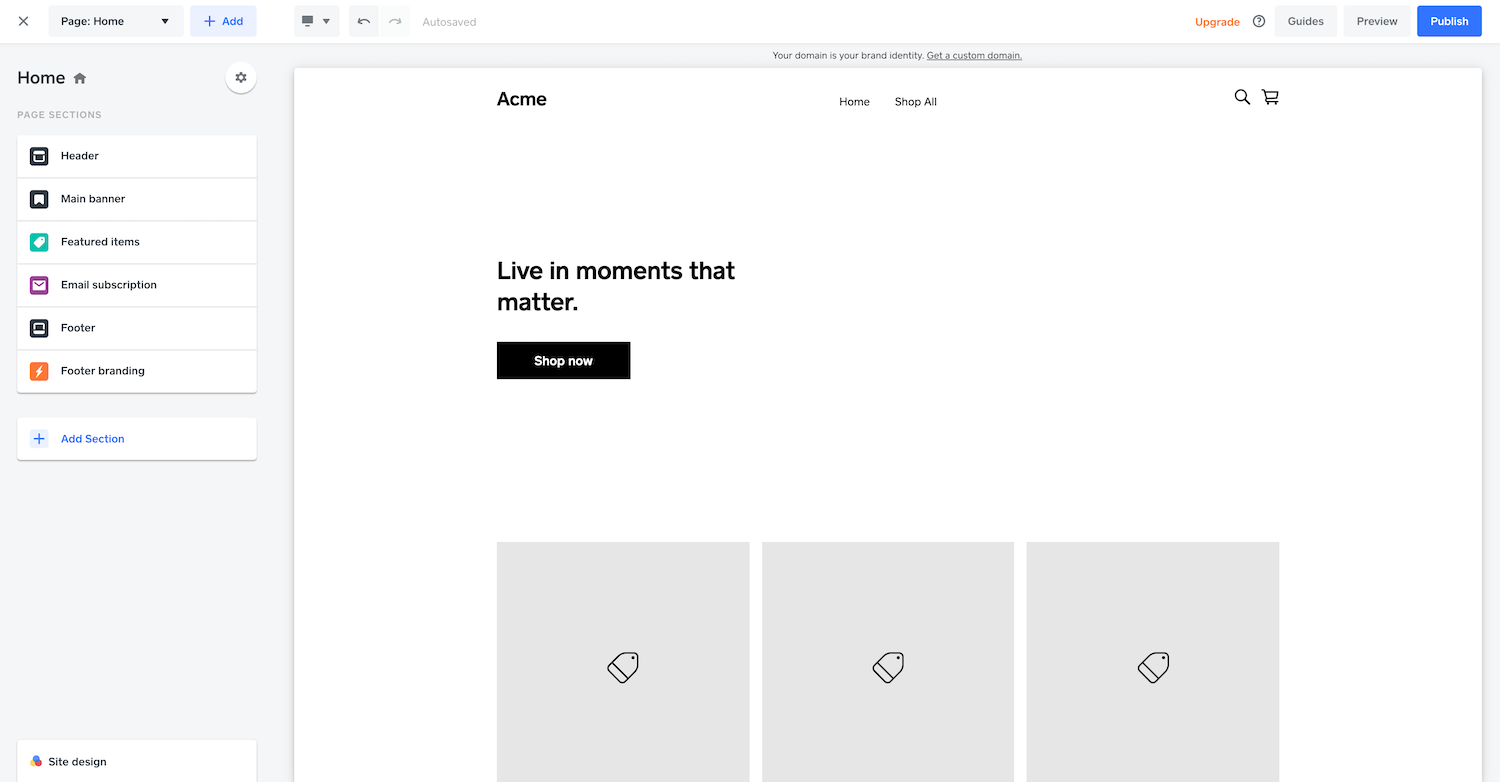1500x782 pixels.
Task: Open the shopping cart icon in preview
Action: (1270, 97)
